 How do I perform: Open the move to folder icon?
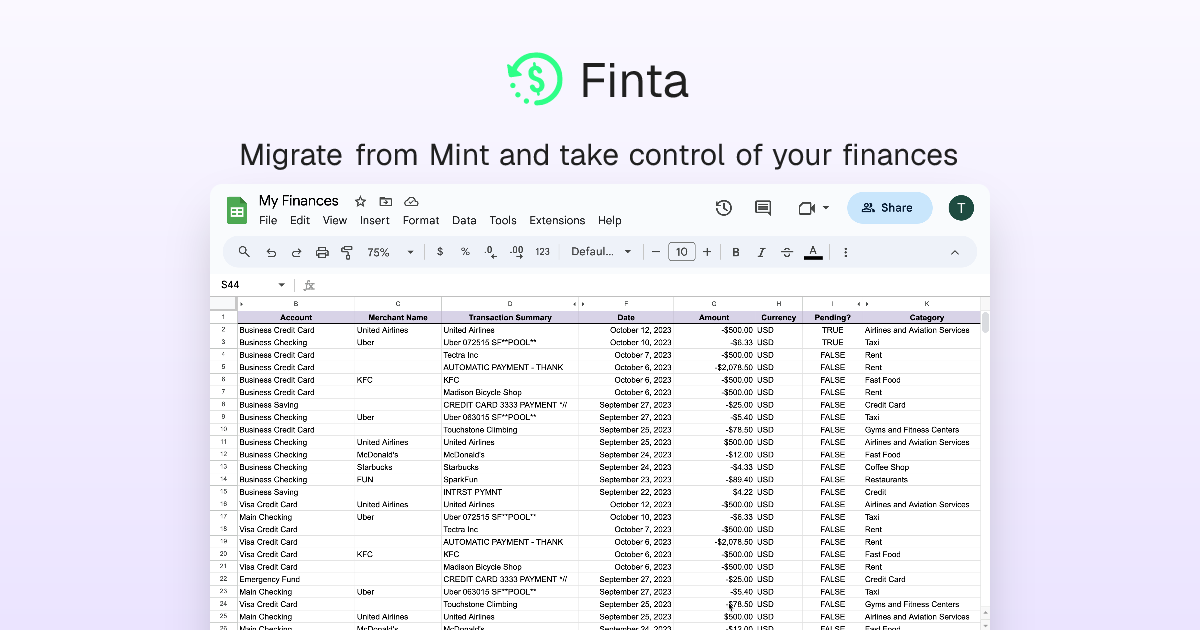click(386, 201)
